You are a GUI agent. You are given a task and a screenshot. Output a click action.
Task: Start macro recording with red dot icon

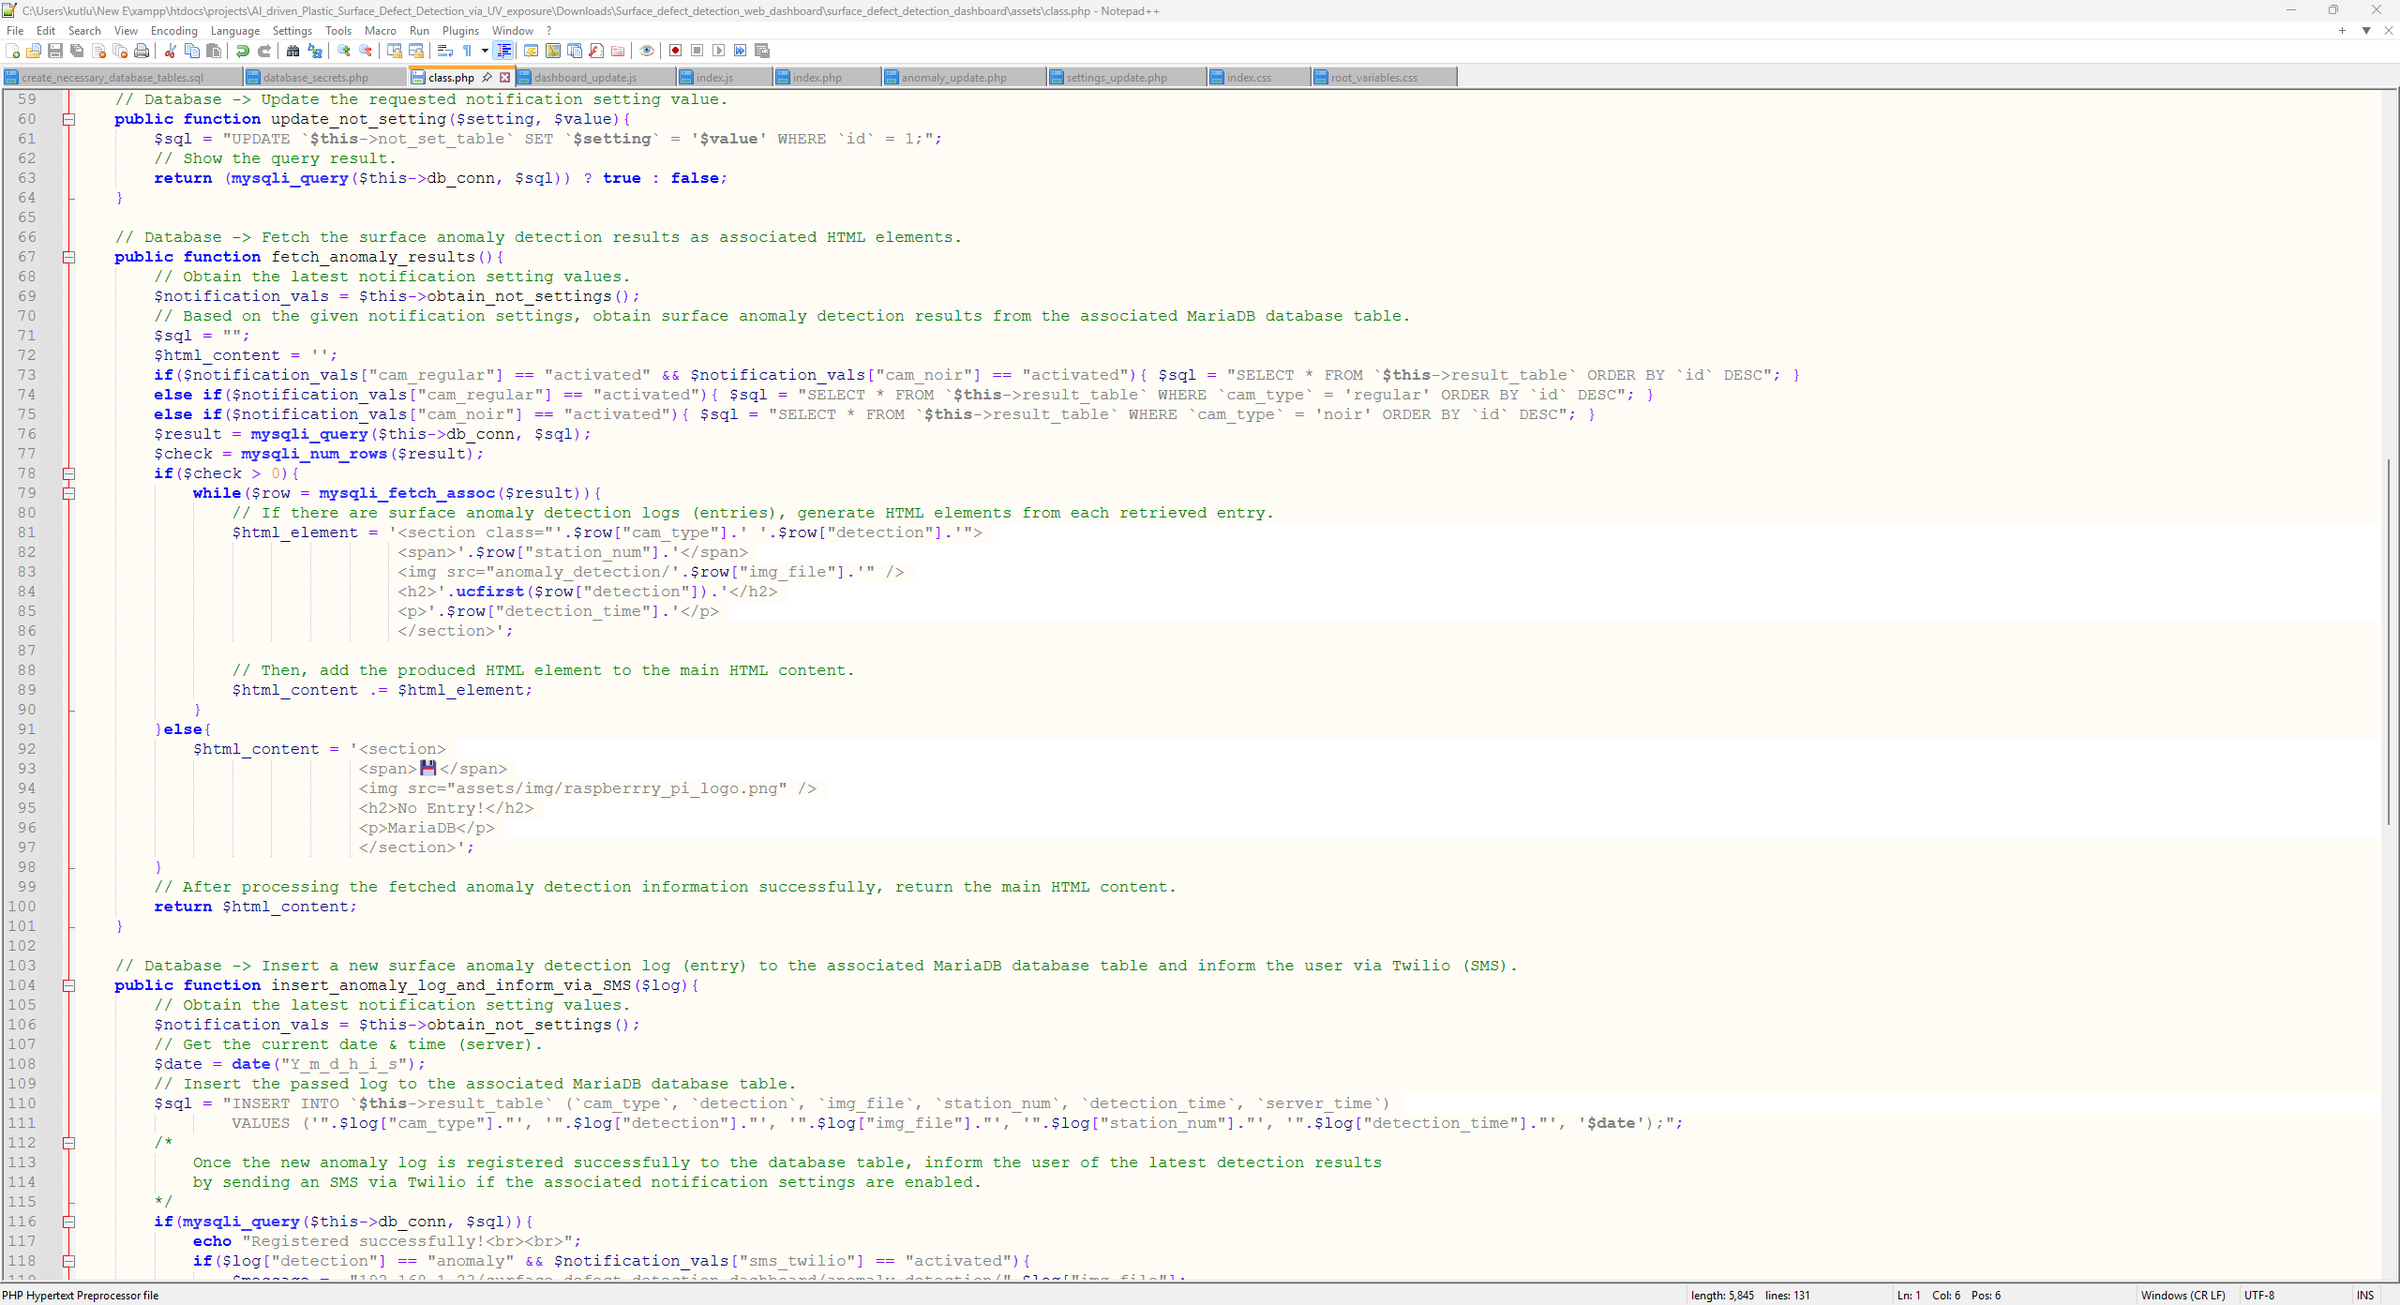point(676,51)
